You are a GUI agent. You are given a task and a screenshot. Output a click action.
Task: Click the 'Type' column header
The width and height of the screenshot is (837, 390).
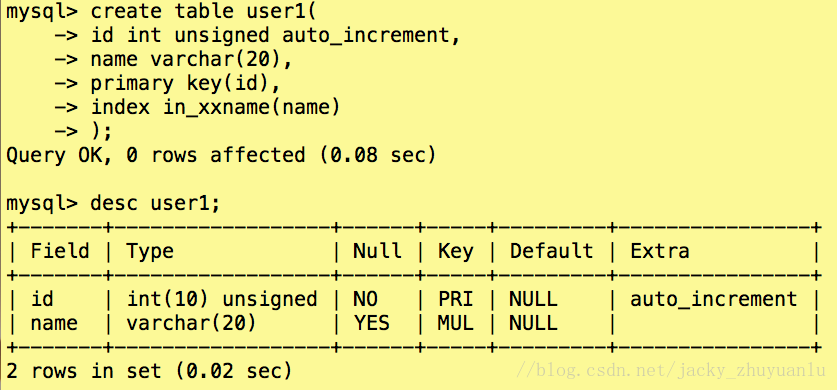(x=150, y=251)
